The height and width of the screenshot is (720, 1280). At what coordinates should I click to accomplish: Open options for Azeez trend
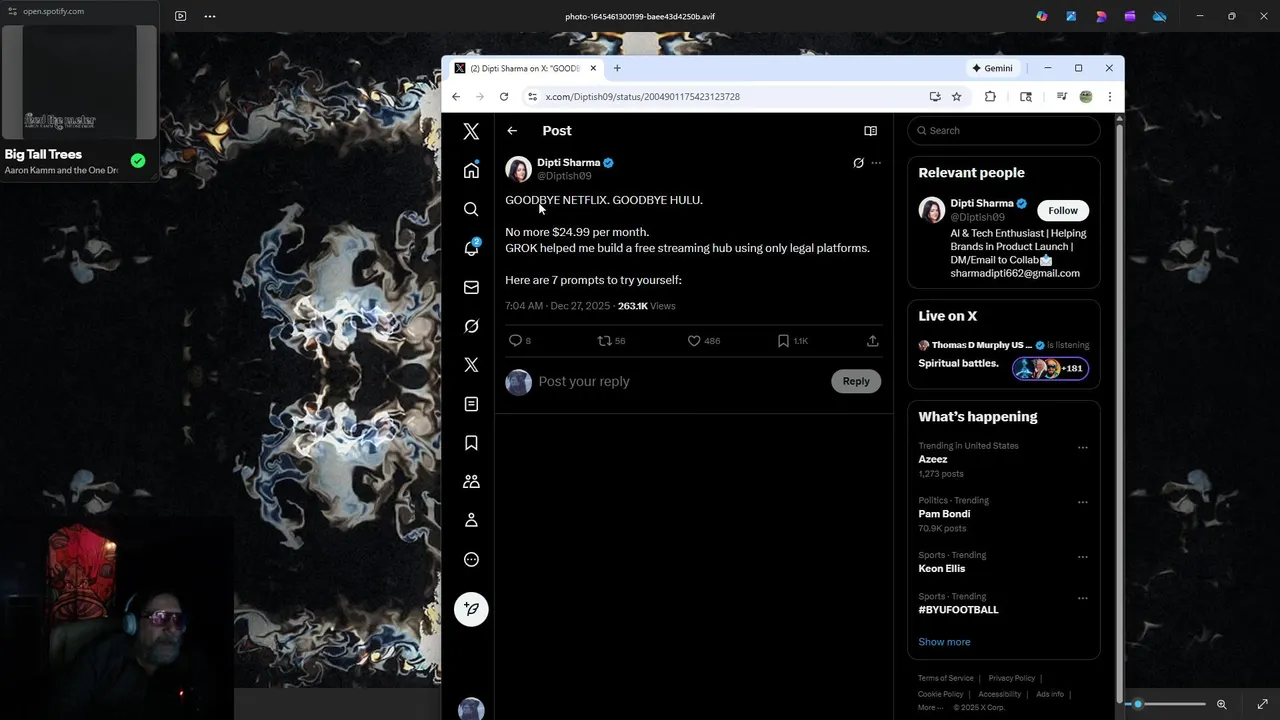pos(1082,448)
